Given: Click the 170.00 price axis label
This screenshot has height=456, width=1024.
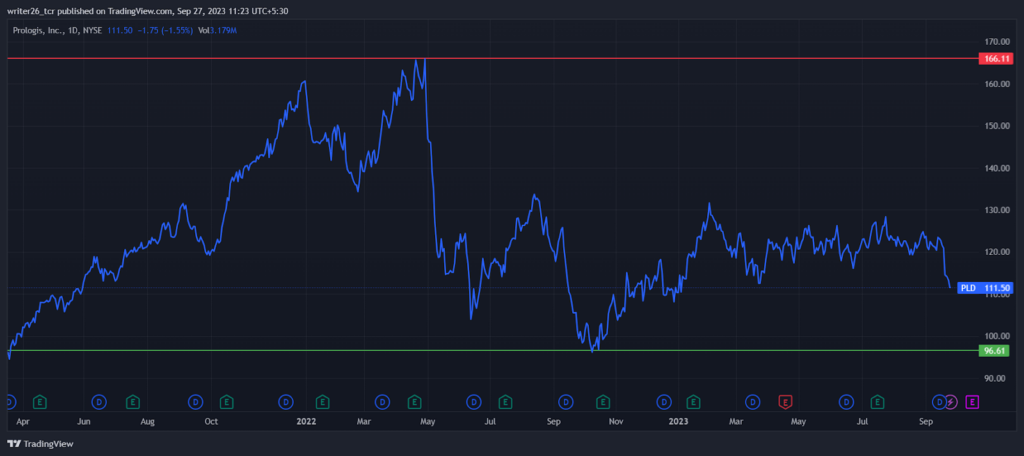Looking at the screenshot, I should (997, 42).
